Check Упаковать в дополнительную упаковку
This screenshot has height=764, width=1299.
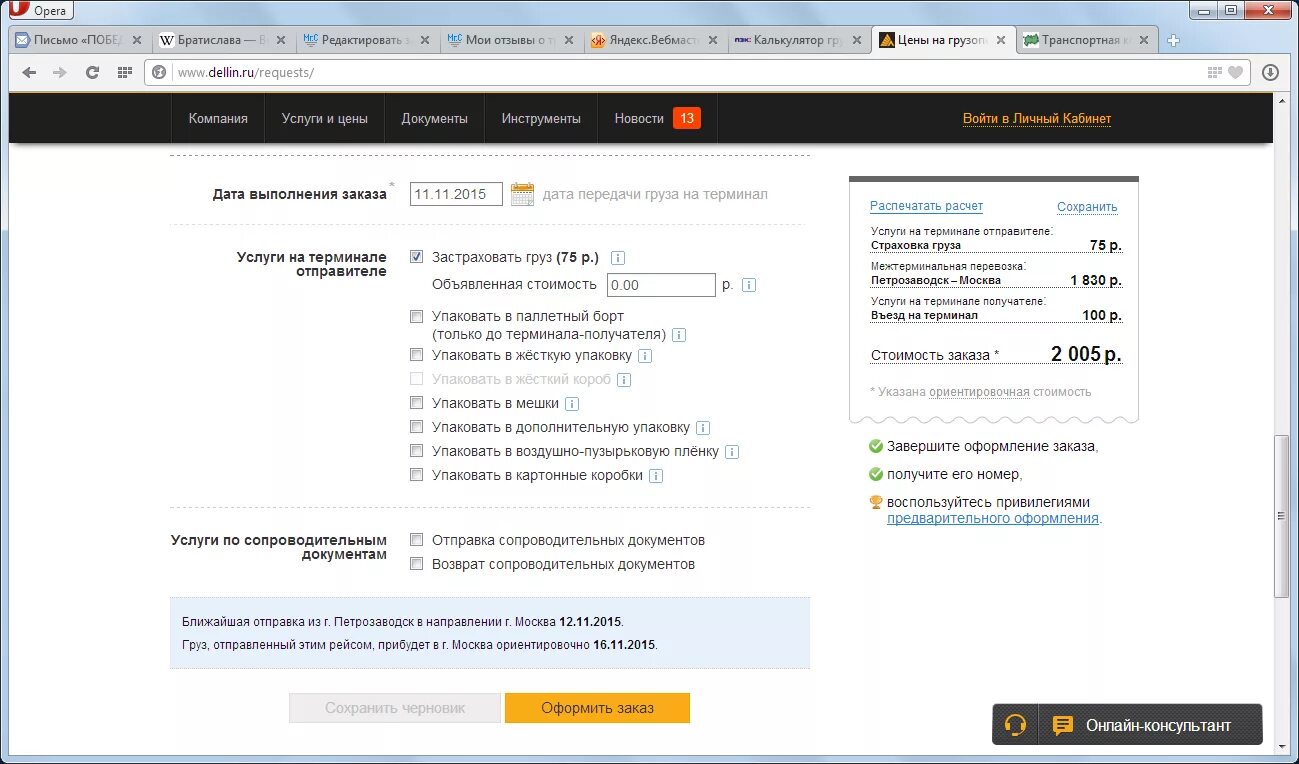[417, 427]
